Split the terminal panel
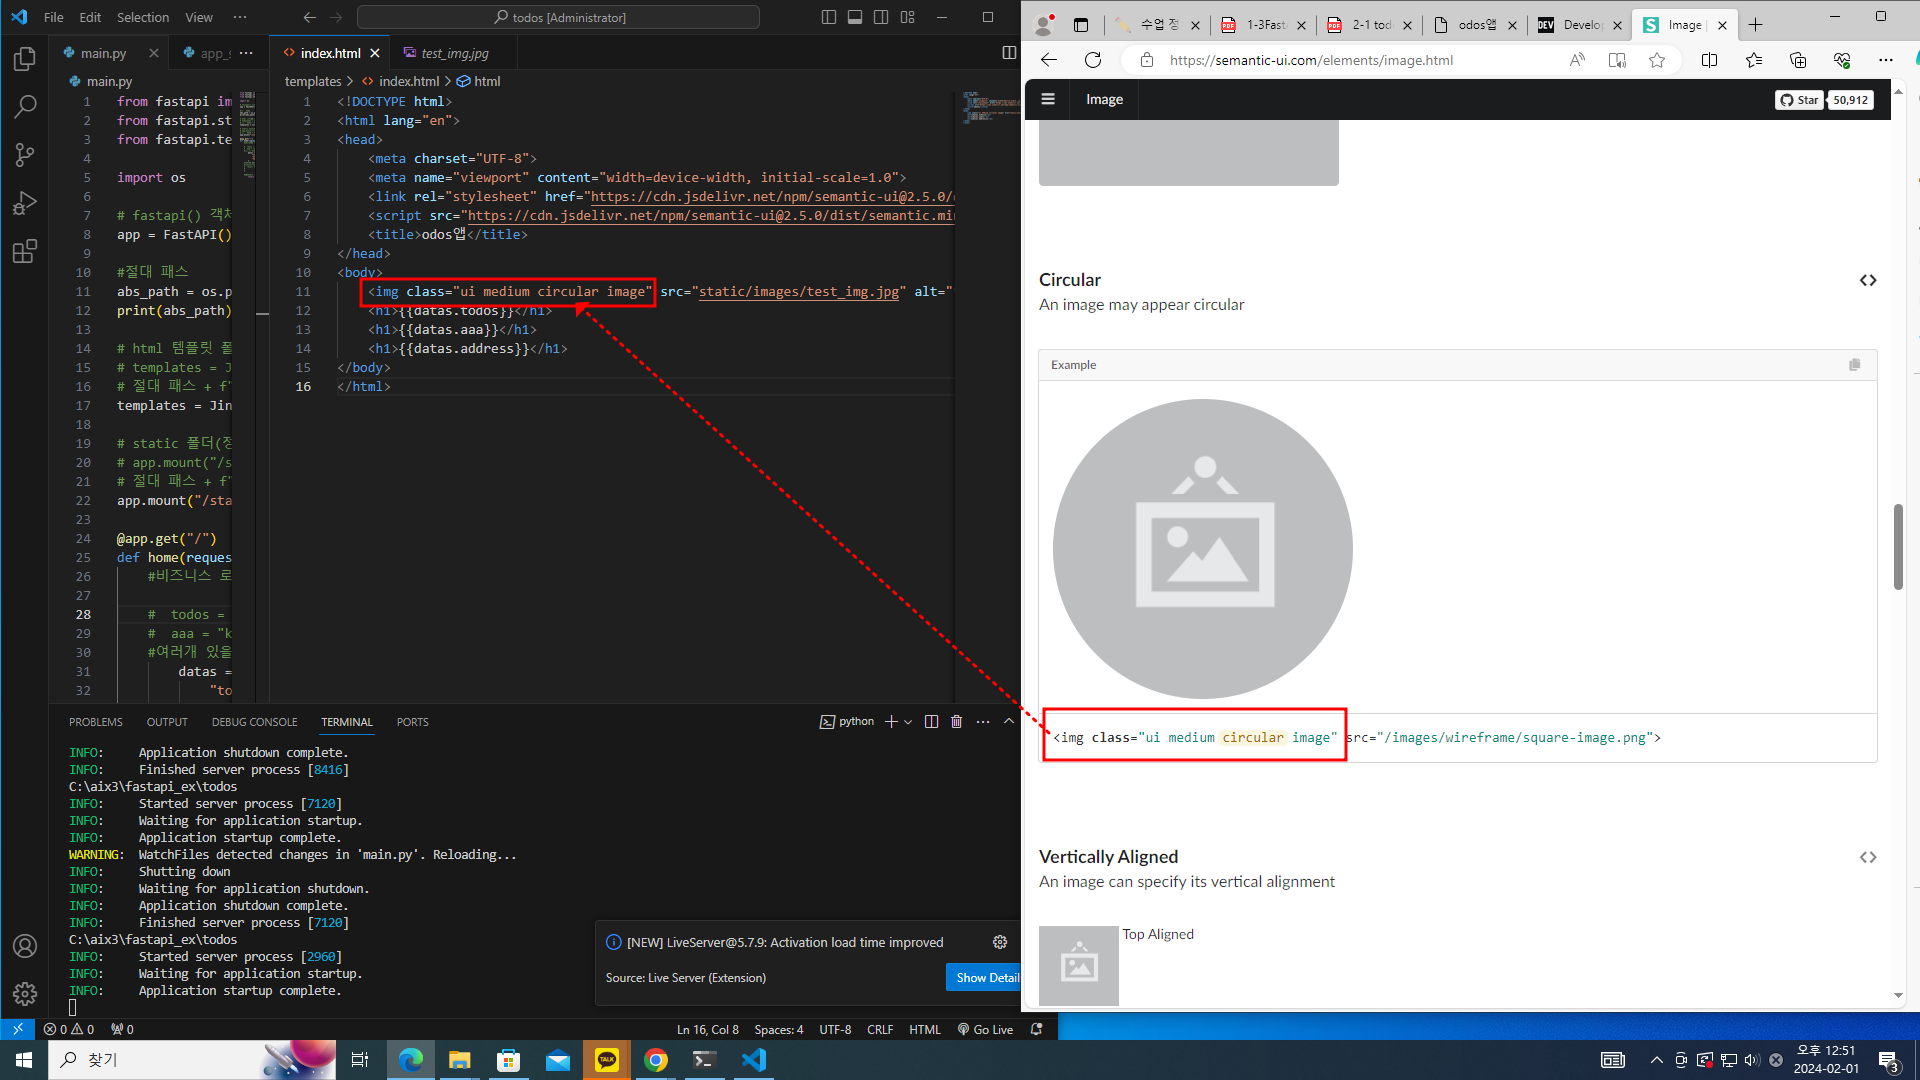Screen dimensions: 1920x1080 coord(931,722)
